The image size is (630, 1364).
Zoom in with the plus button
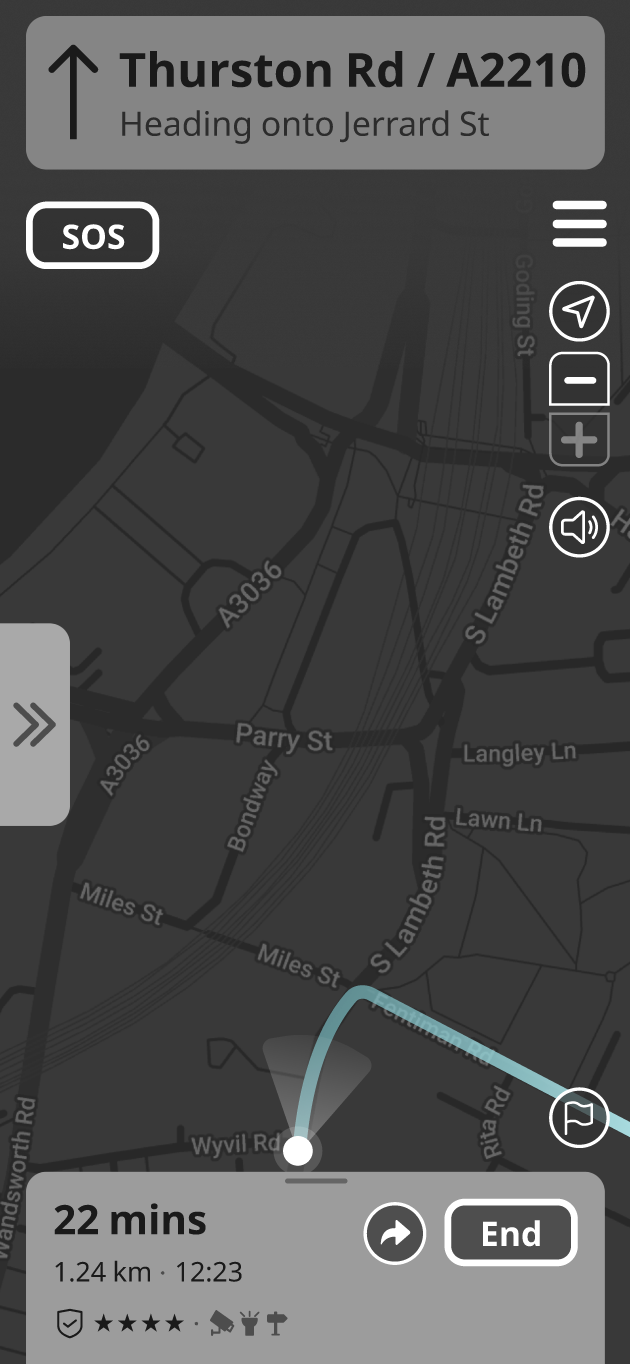(580, 440)
